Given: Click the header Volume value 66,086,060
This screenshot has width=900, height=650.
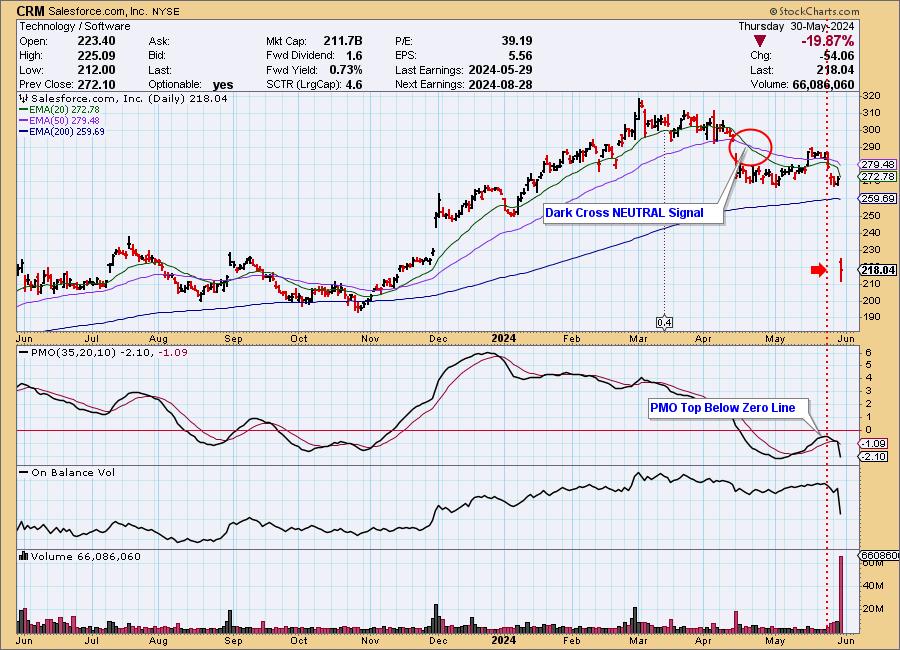Looking at the screenshot, I should pos(823,84).
